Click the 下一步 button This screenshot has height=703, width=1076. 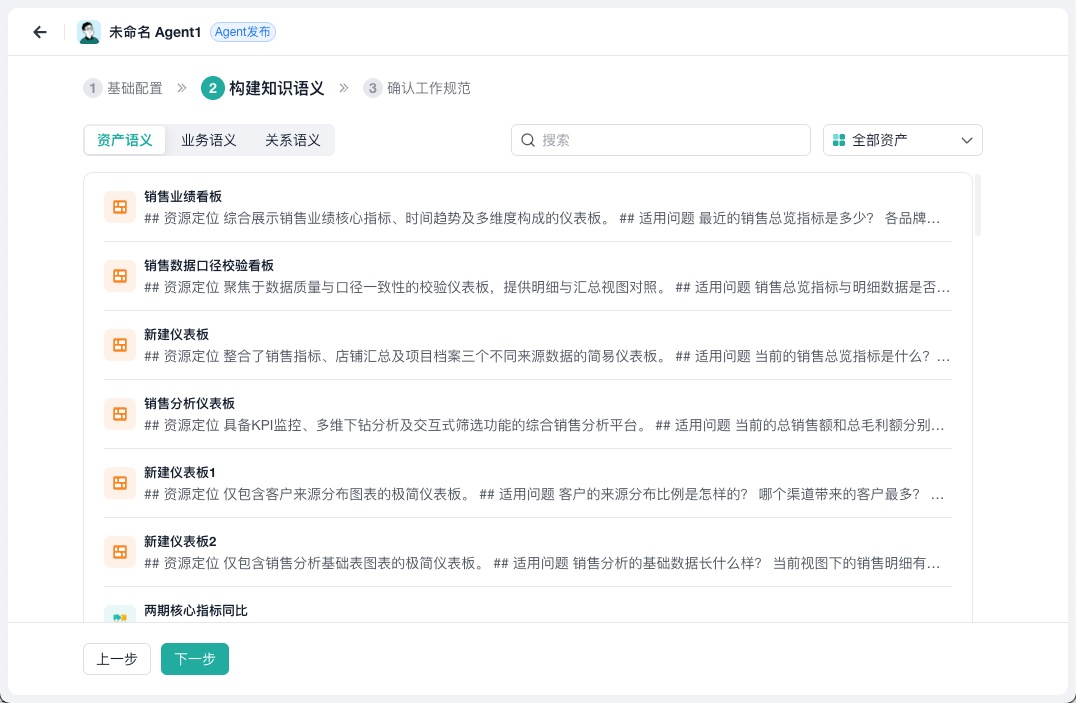point(195,659)
